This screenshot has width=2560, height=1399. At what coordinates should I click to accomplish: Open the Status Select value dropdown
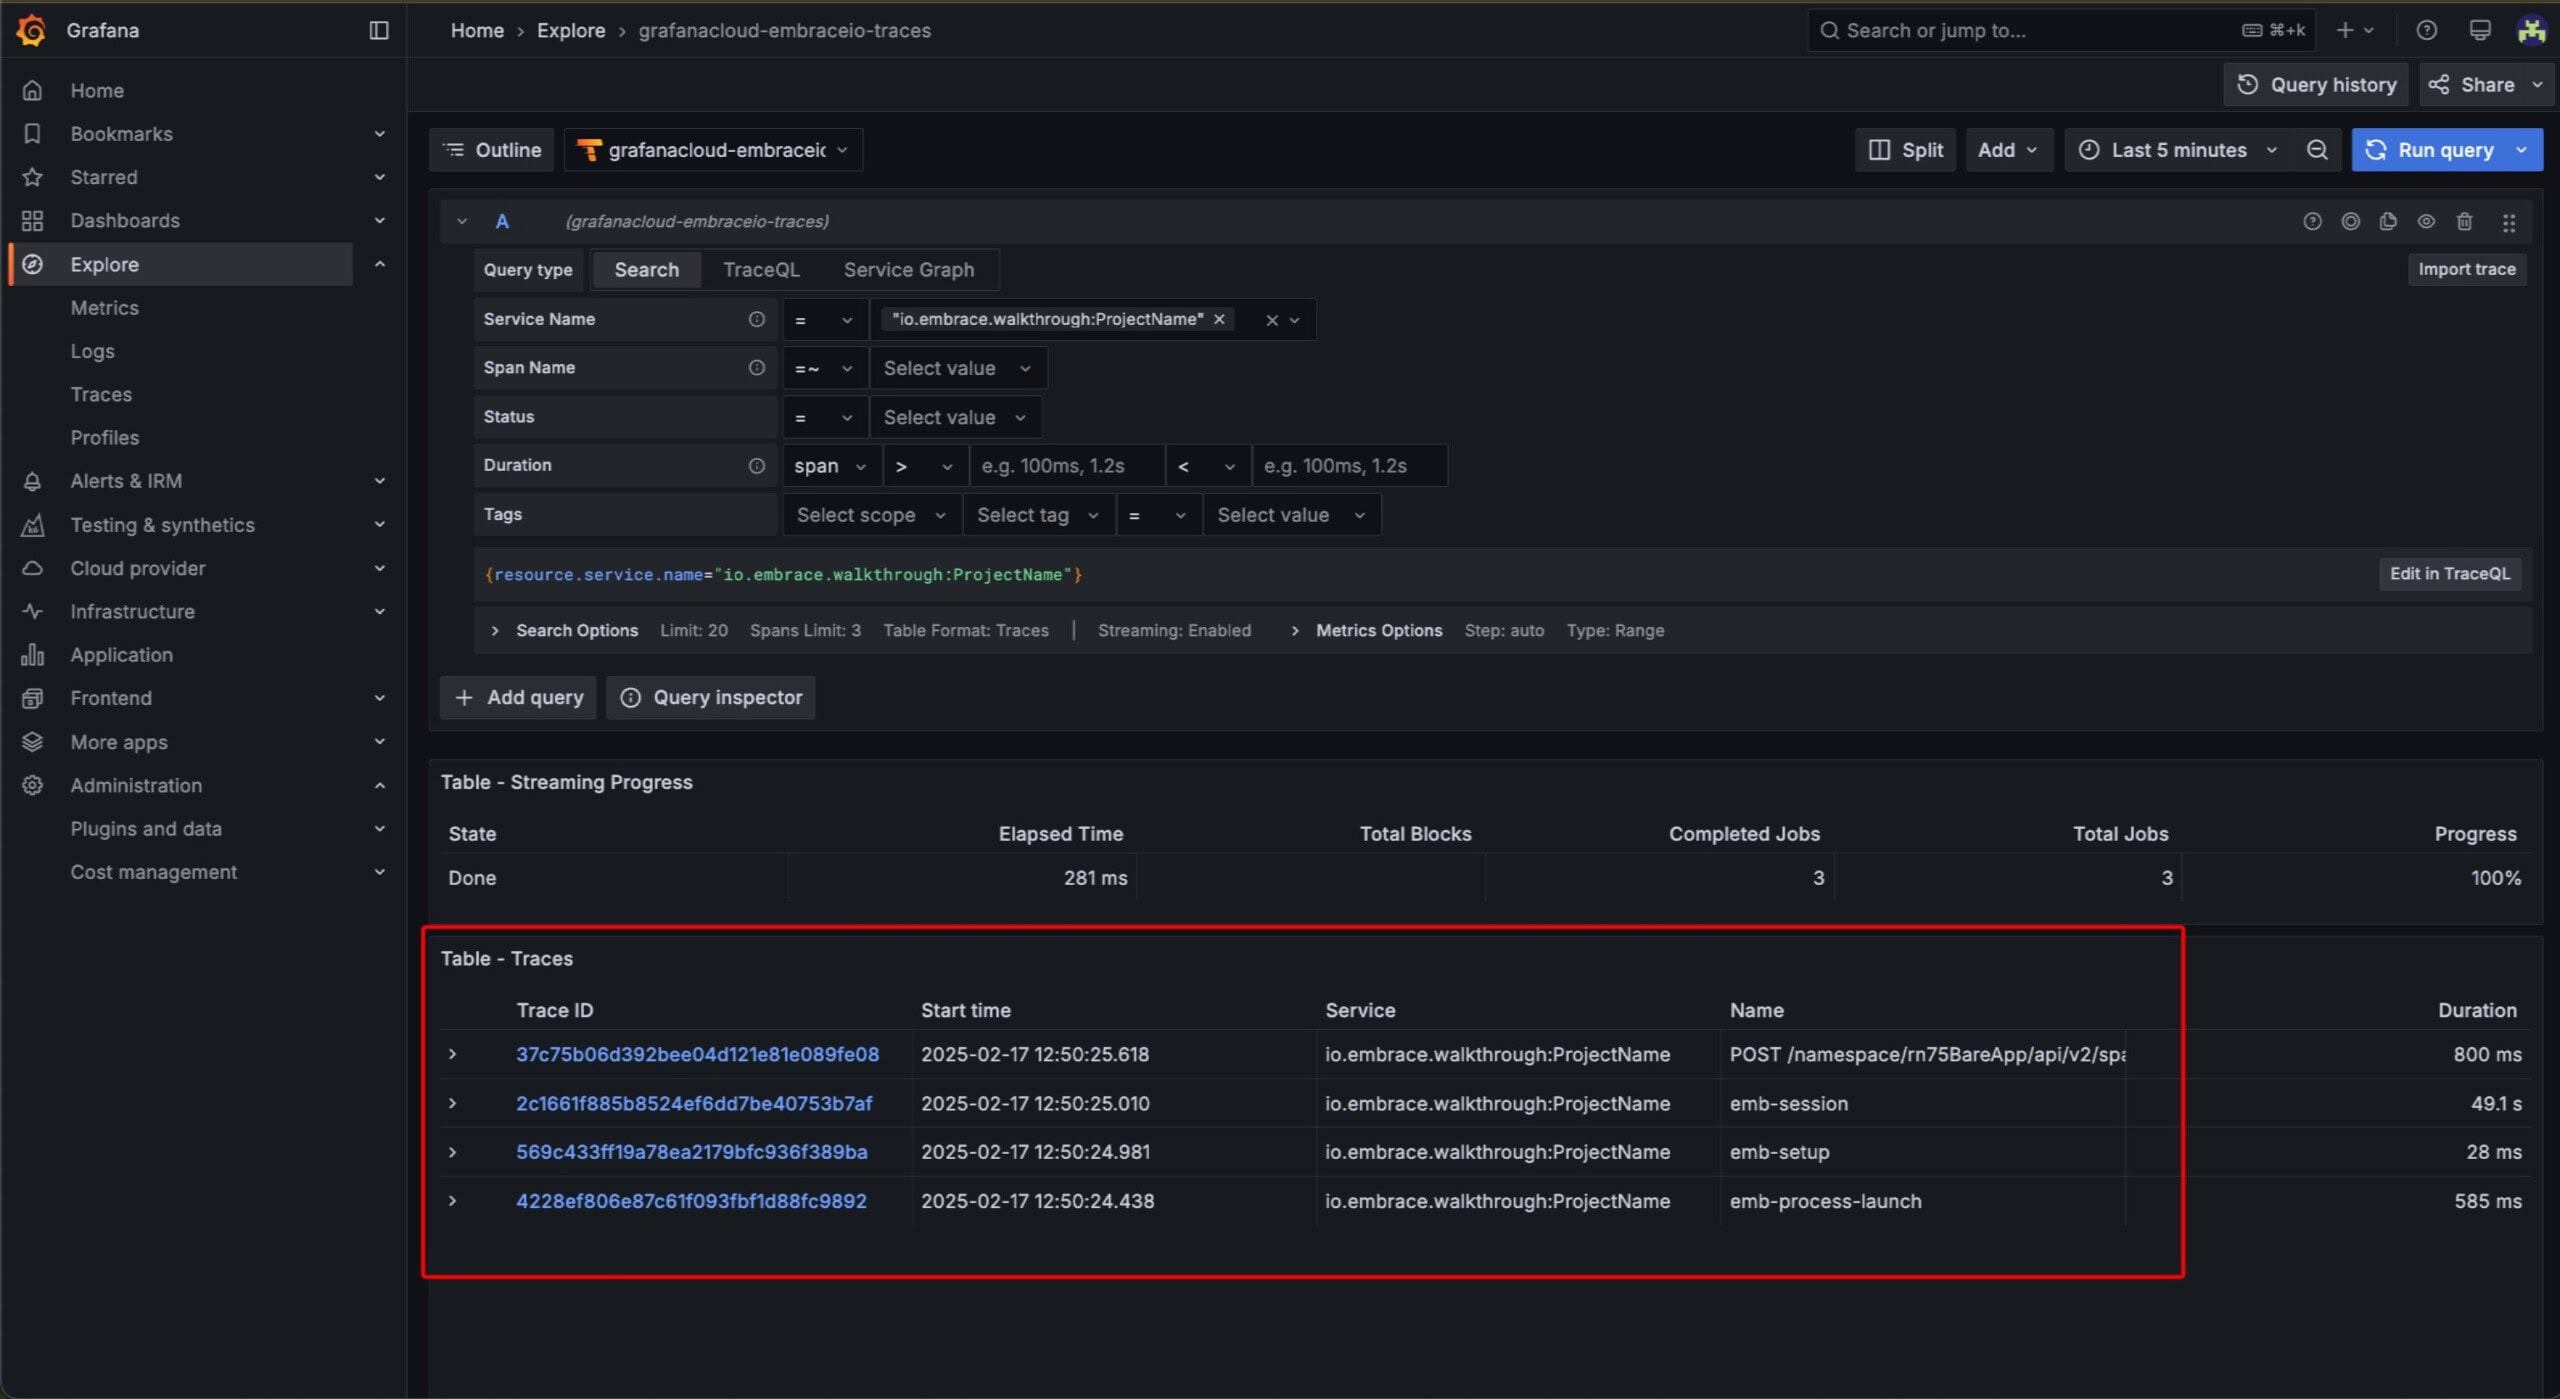(955, 417)
